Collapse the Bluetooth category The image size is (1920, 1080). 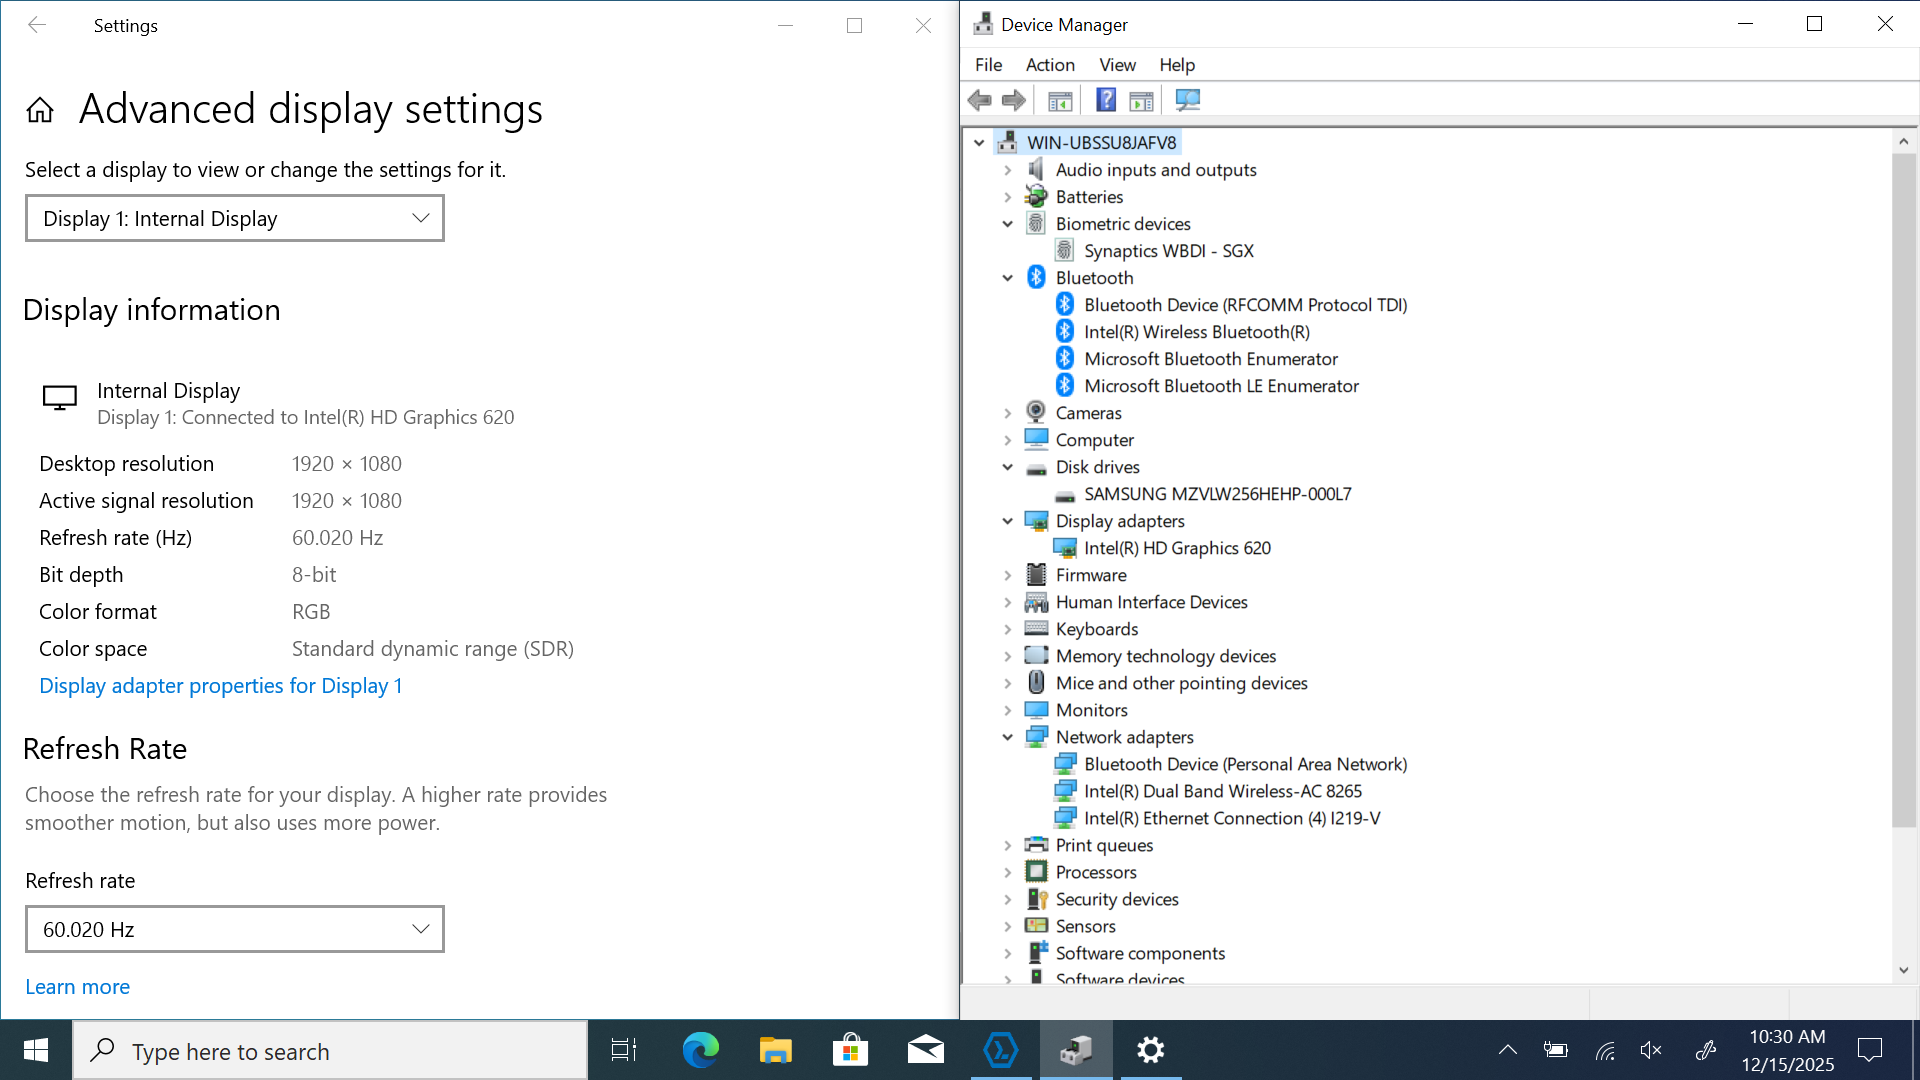[1008, 278]
